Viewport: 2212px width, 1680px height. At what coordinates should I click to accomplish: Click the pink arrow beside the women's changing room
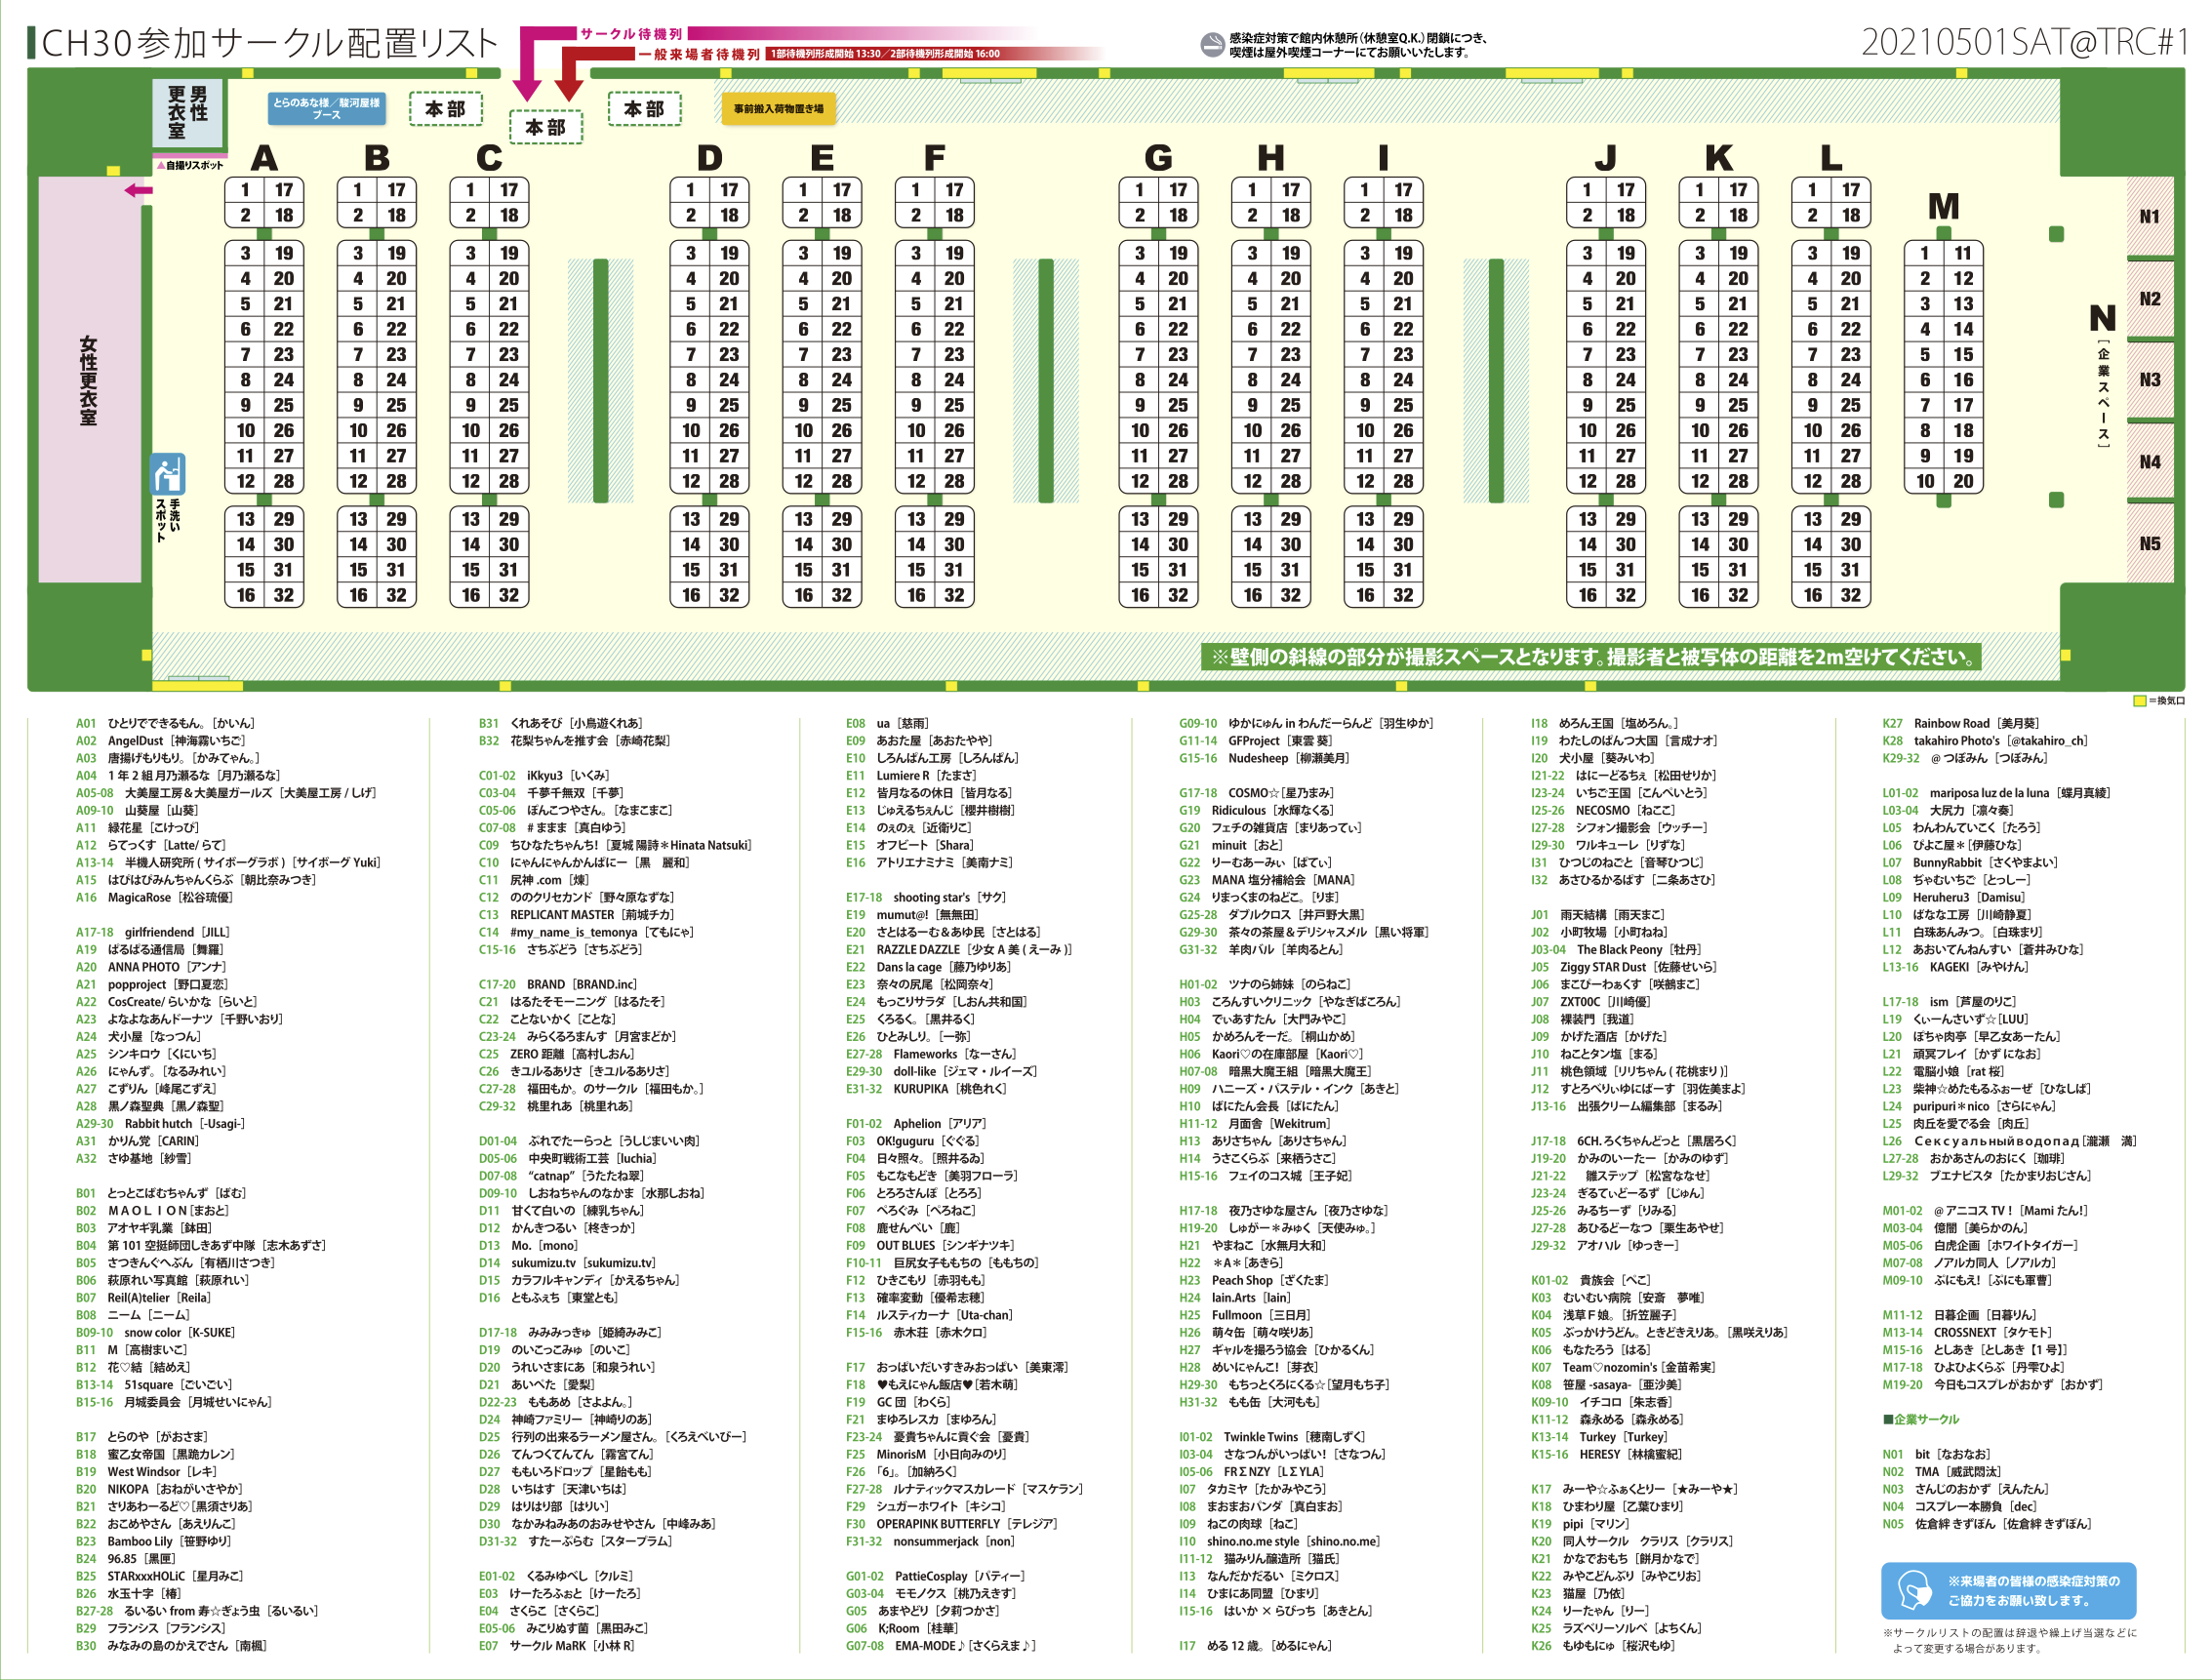coord(138,190)
